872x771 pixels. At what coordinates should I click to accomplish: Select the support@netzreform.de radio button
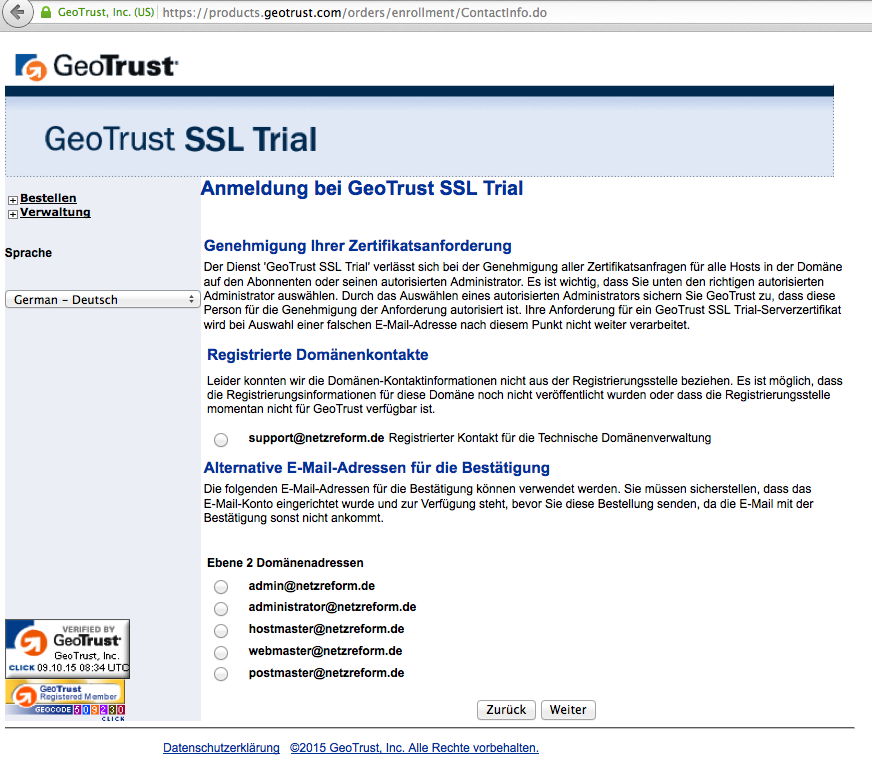(221, 439)
